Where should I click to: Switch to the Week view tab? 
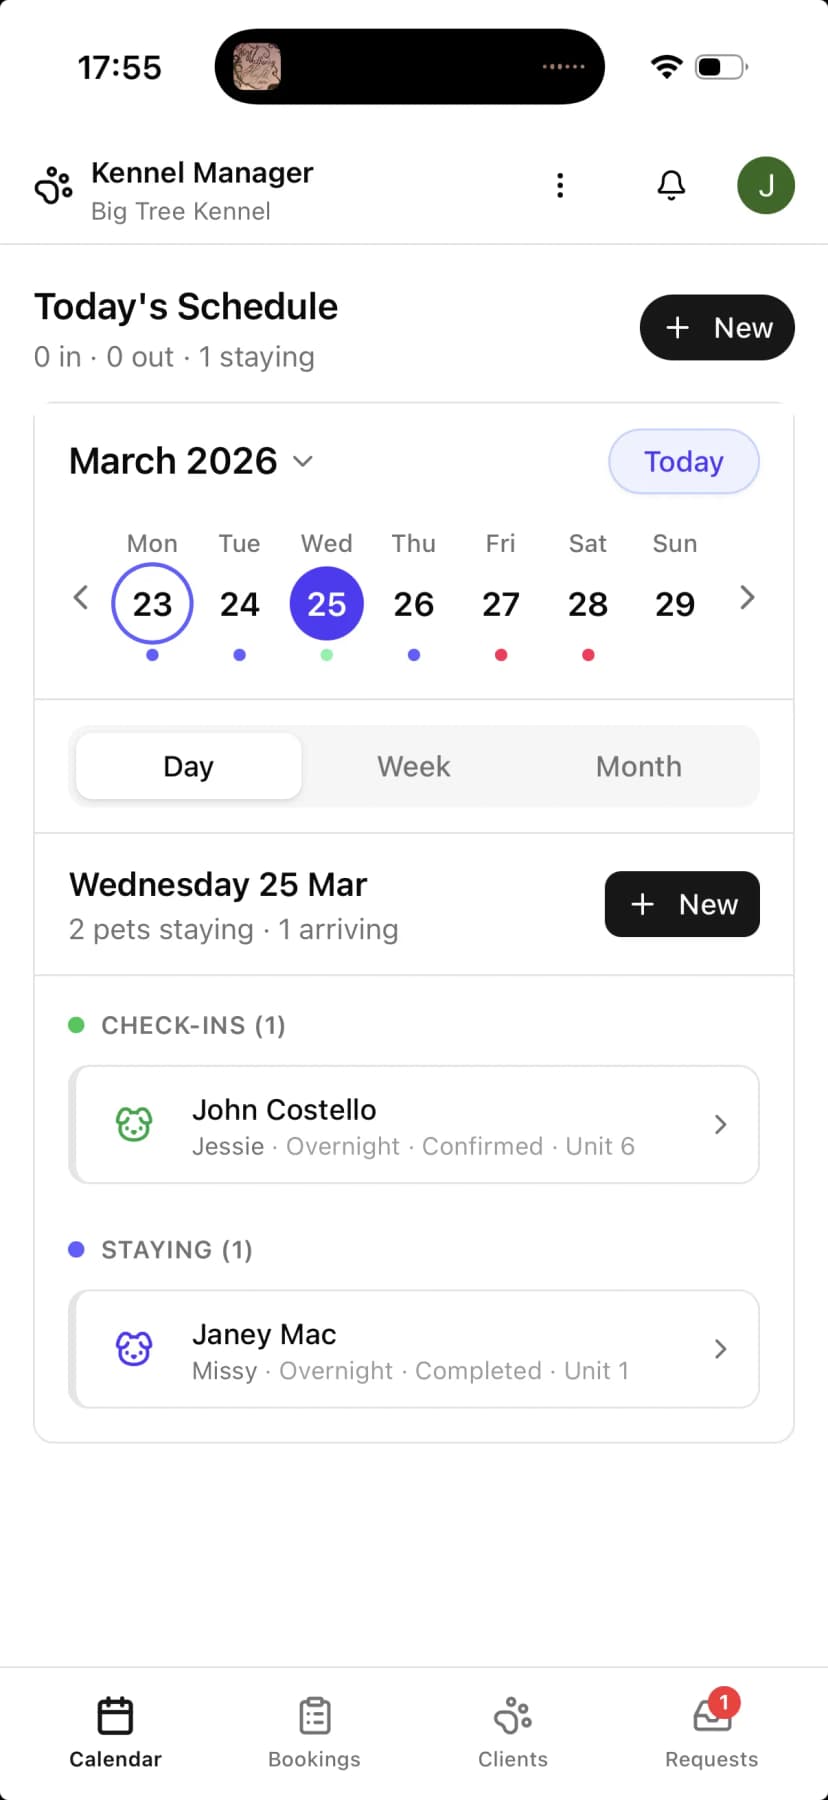tap(413, 765)
